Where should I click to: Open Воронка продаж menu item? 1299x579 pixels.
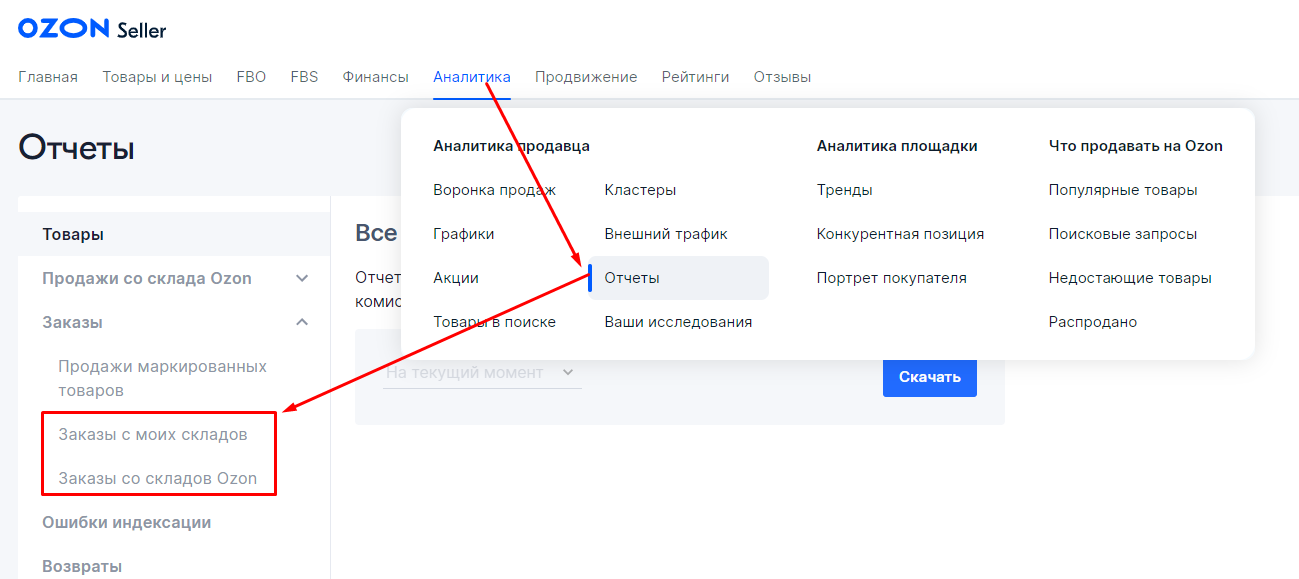(494, 190)
